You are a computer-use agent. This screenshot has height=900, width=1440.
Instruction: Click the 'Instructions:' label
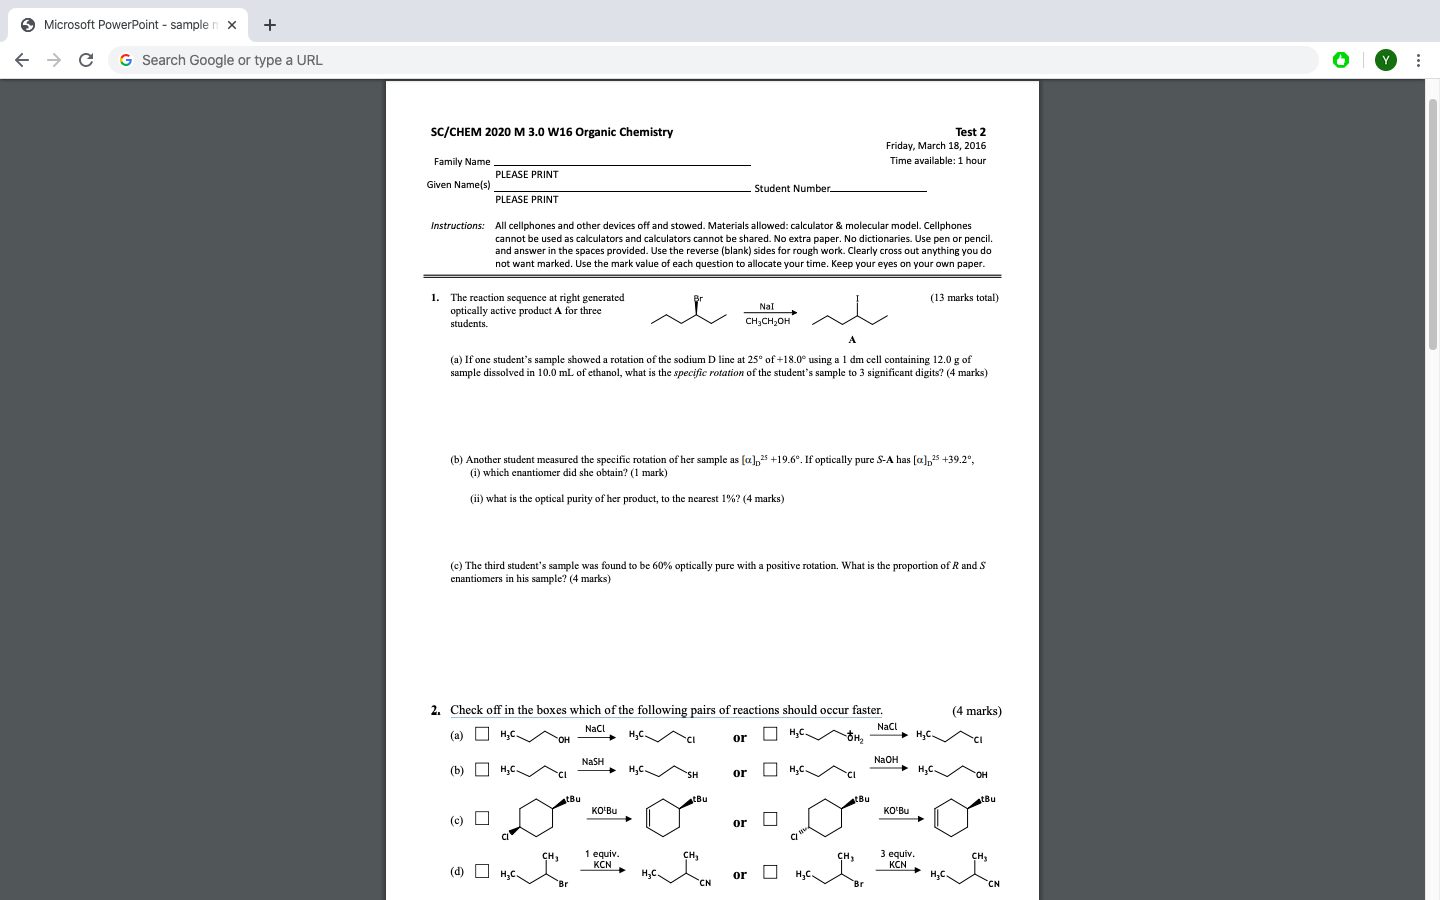click(x=457, y=226)
